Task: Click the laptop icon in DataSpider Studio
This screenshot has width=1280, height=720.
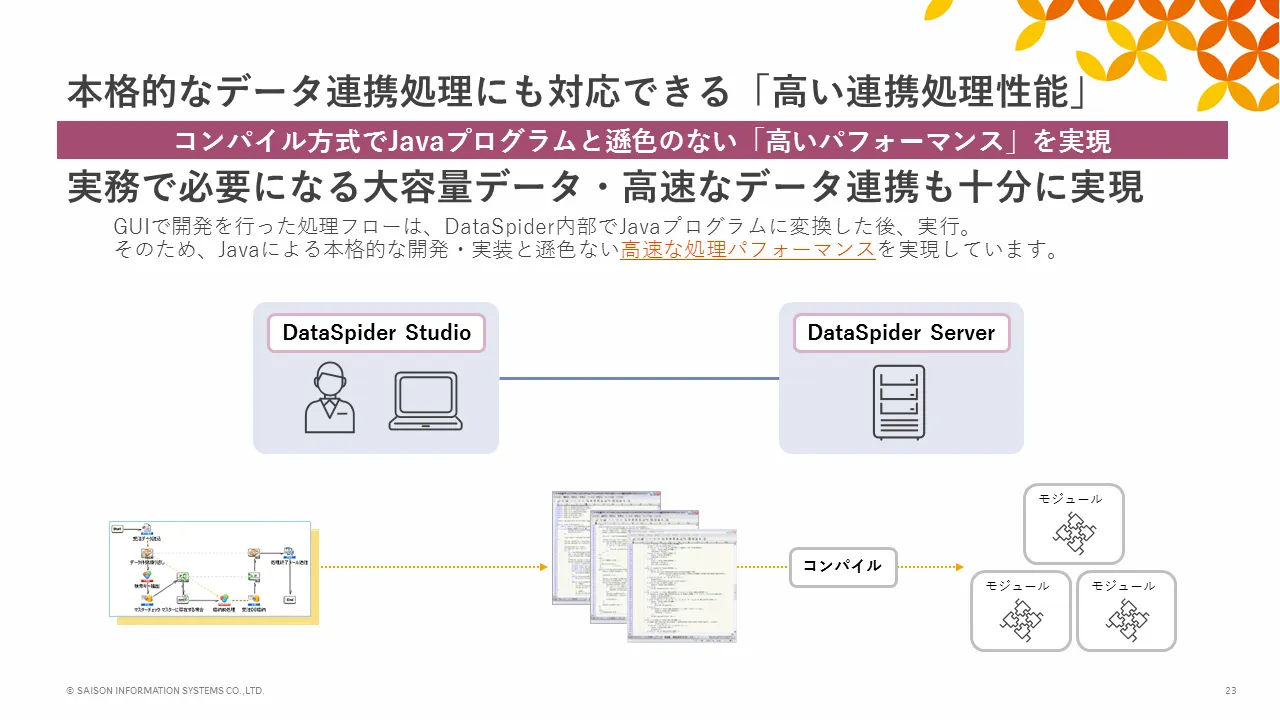Action: point(425,401)
